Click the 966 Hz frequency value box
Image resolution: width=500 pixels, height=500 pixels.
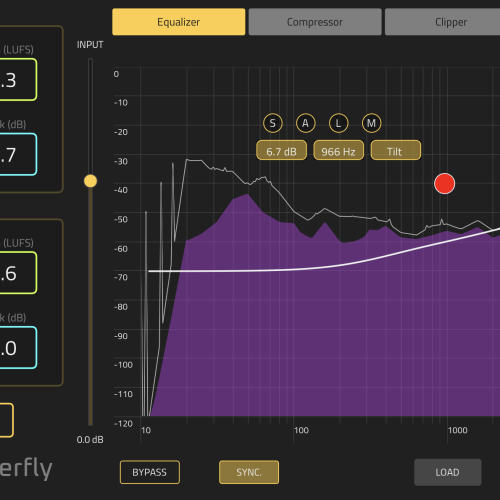click(338, 150)
